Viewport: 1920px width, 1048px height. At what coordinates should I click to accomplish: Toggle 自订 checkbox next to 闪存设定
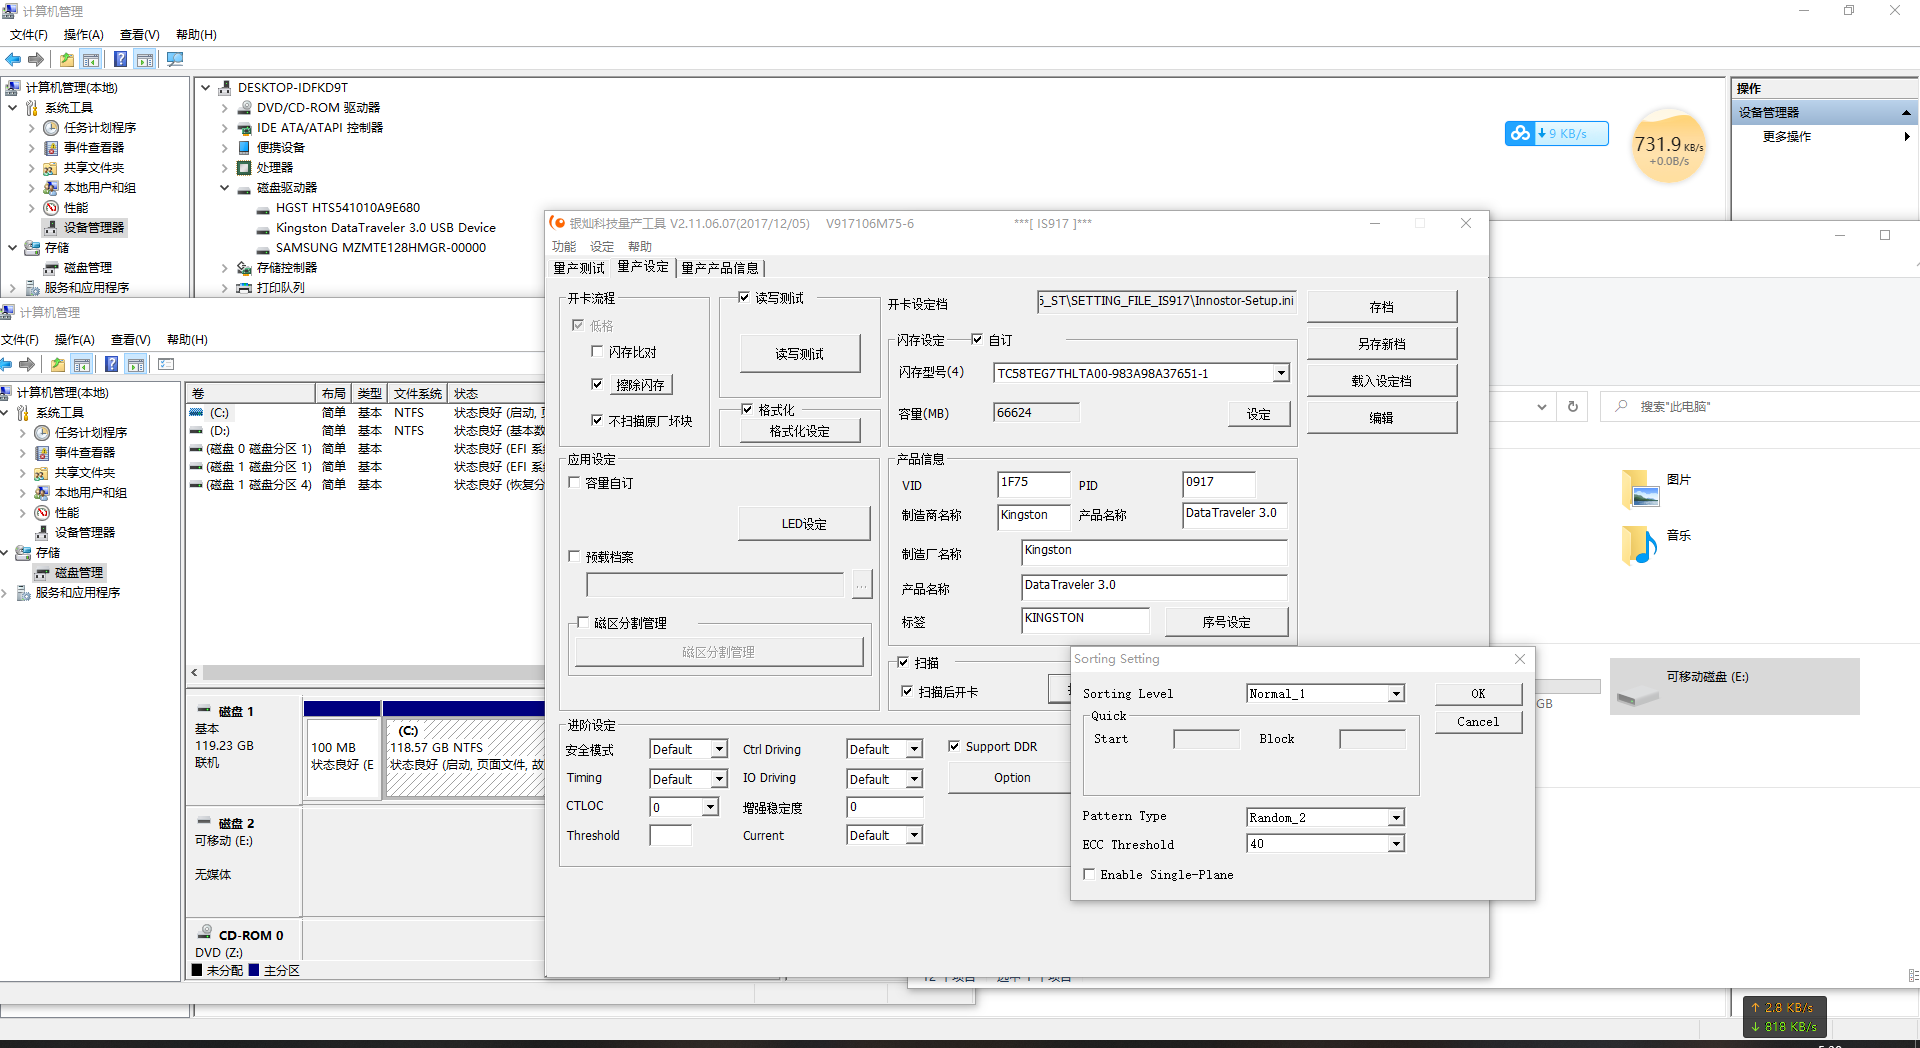pyautogui.click(x=977, y=339)
